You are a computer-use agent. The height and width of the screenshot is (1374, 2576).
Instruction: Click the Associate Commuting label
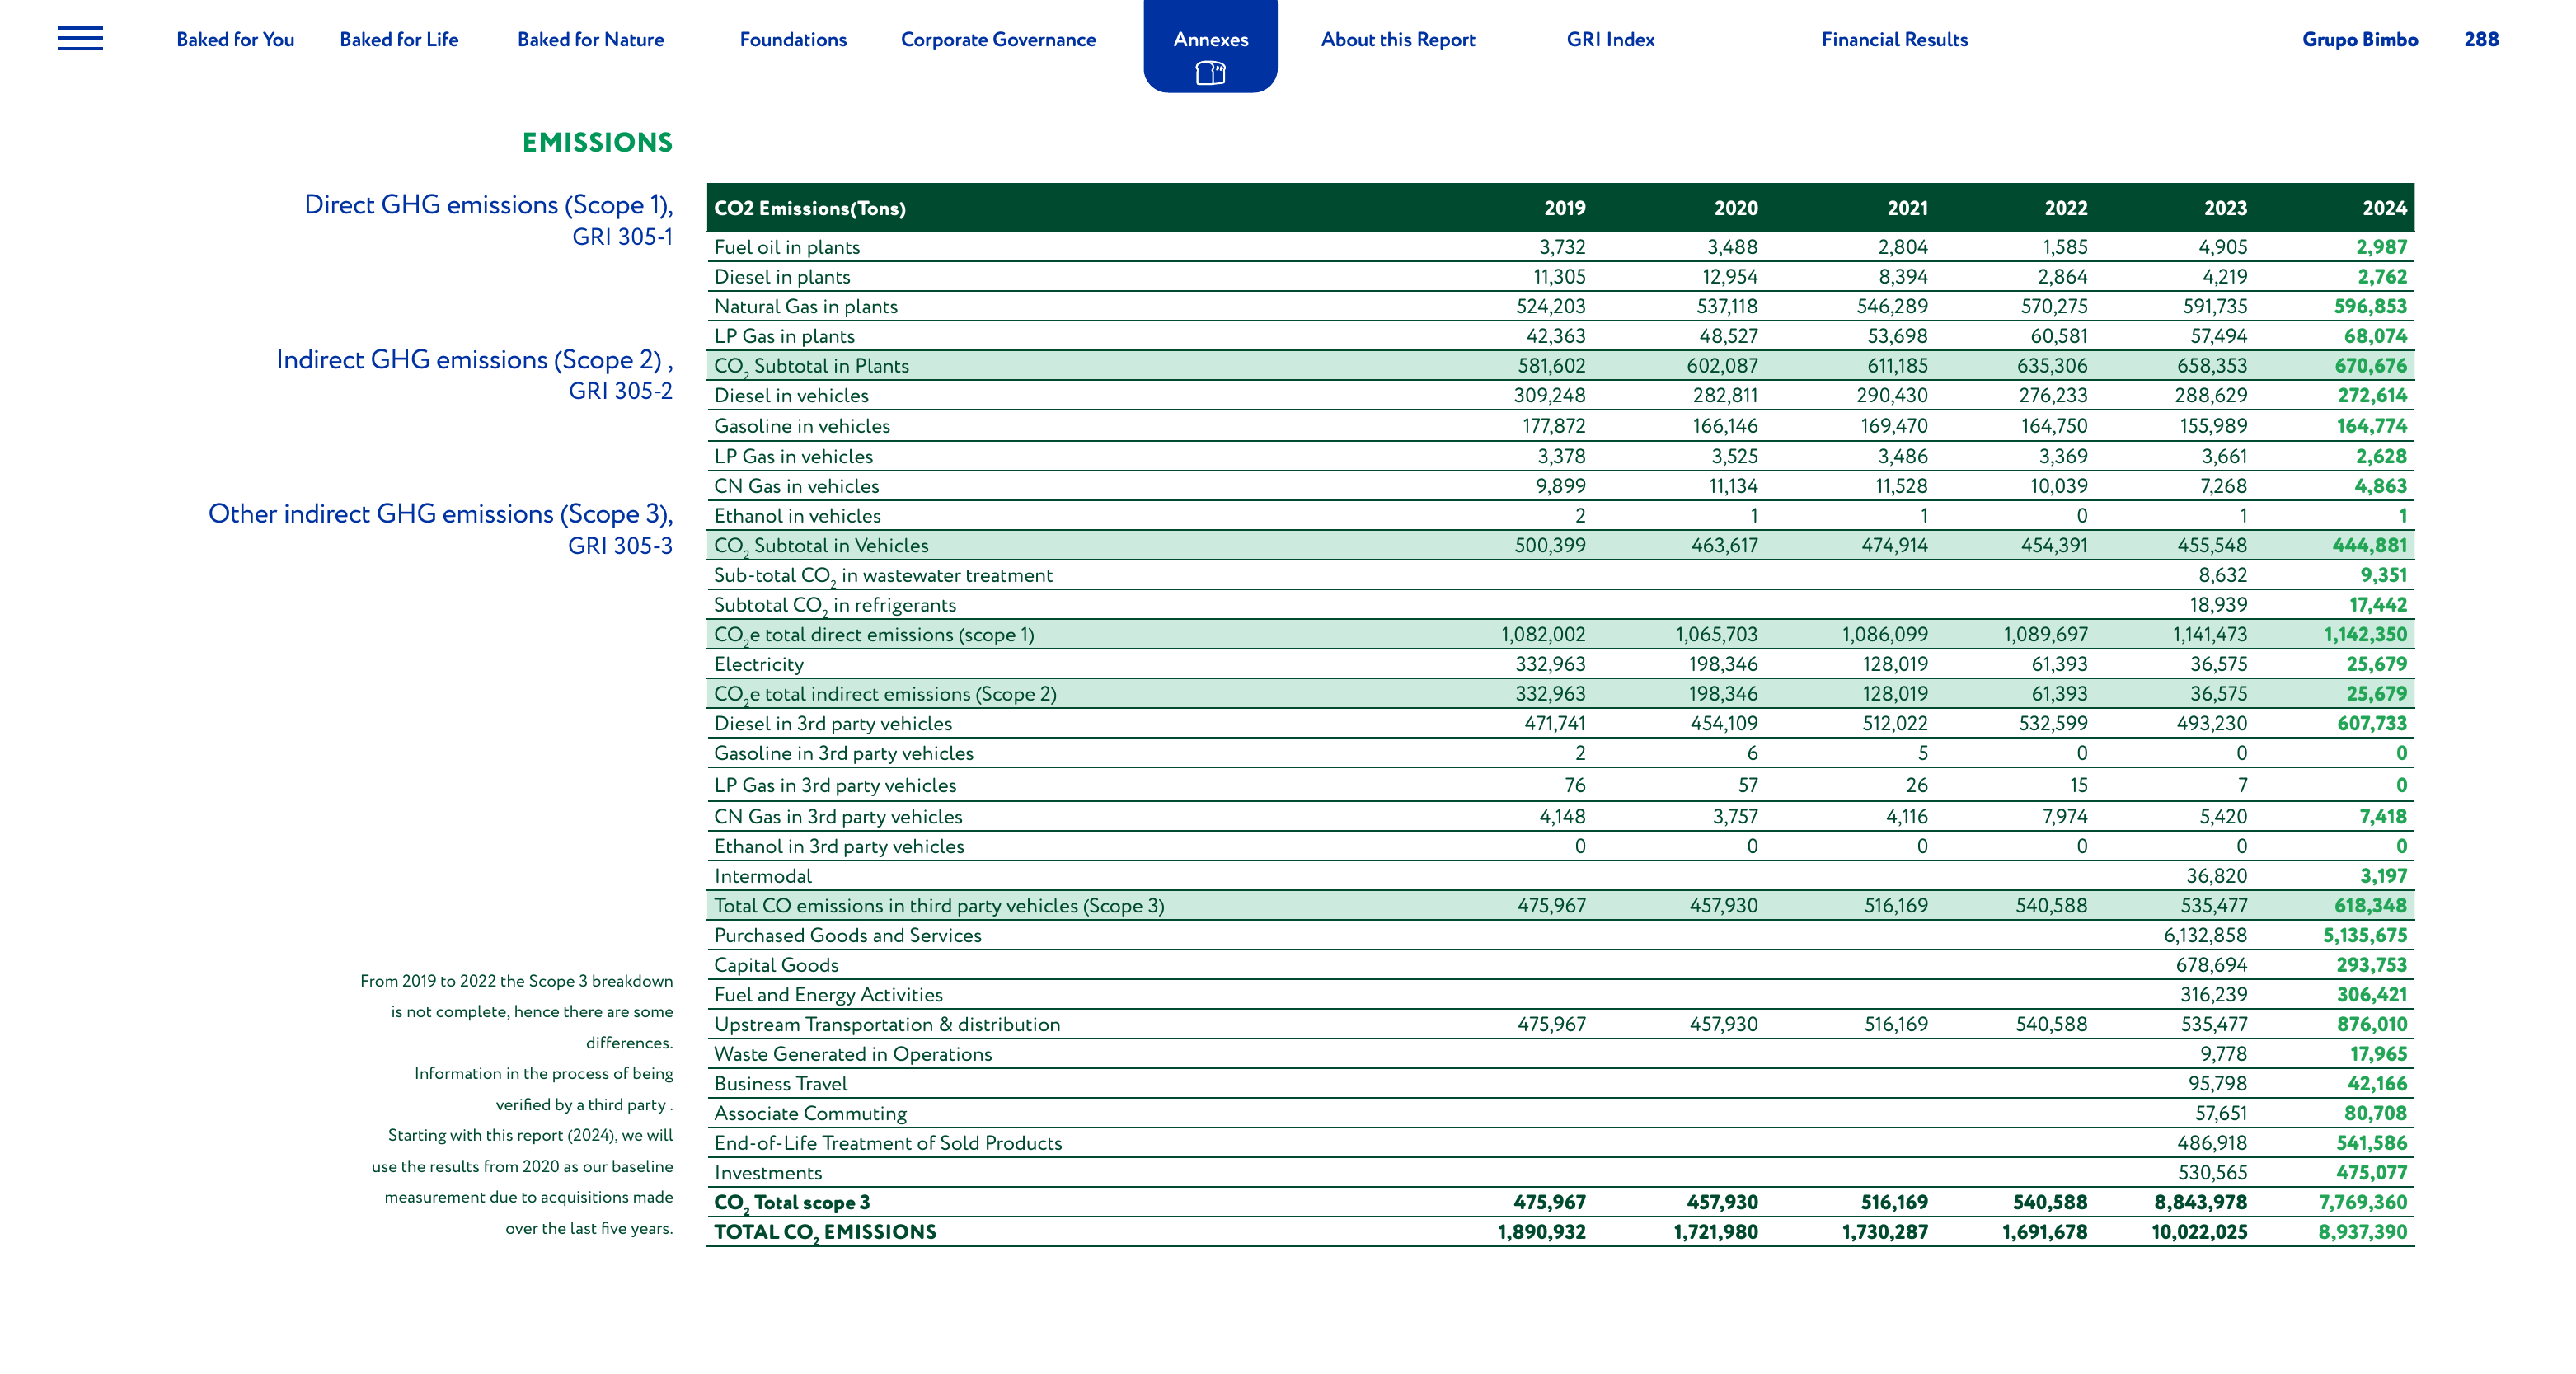[x=810, y=1114]
